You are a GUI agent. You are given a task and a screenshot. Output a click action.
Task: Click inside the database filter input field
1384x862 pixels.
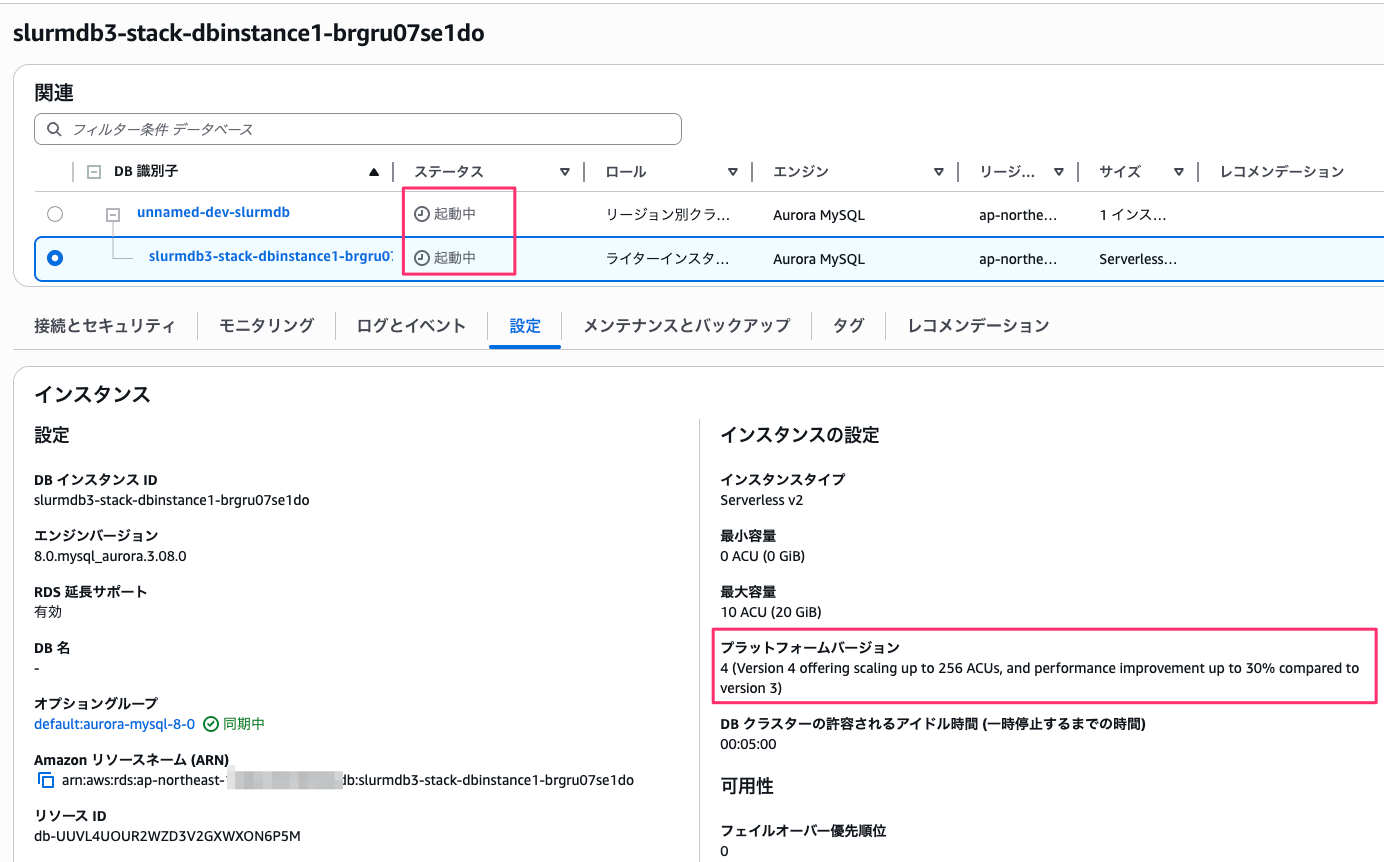pos(350,129)
